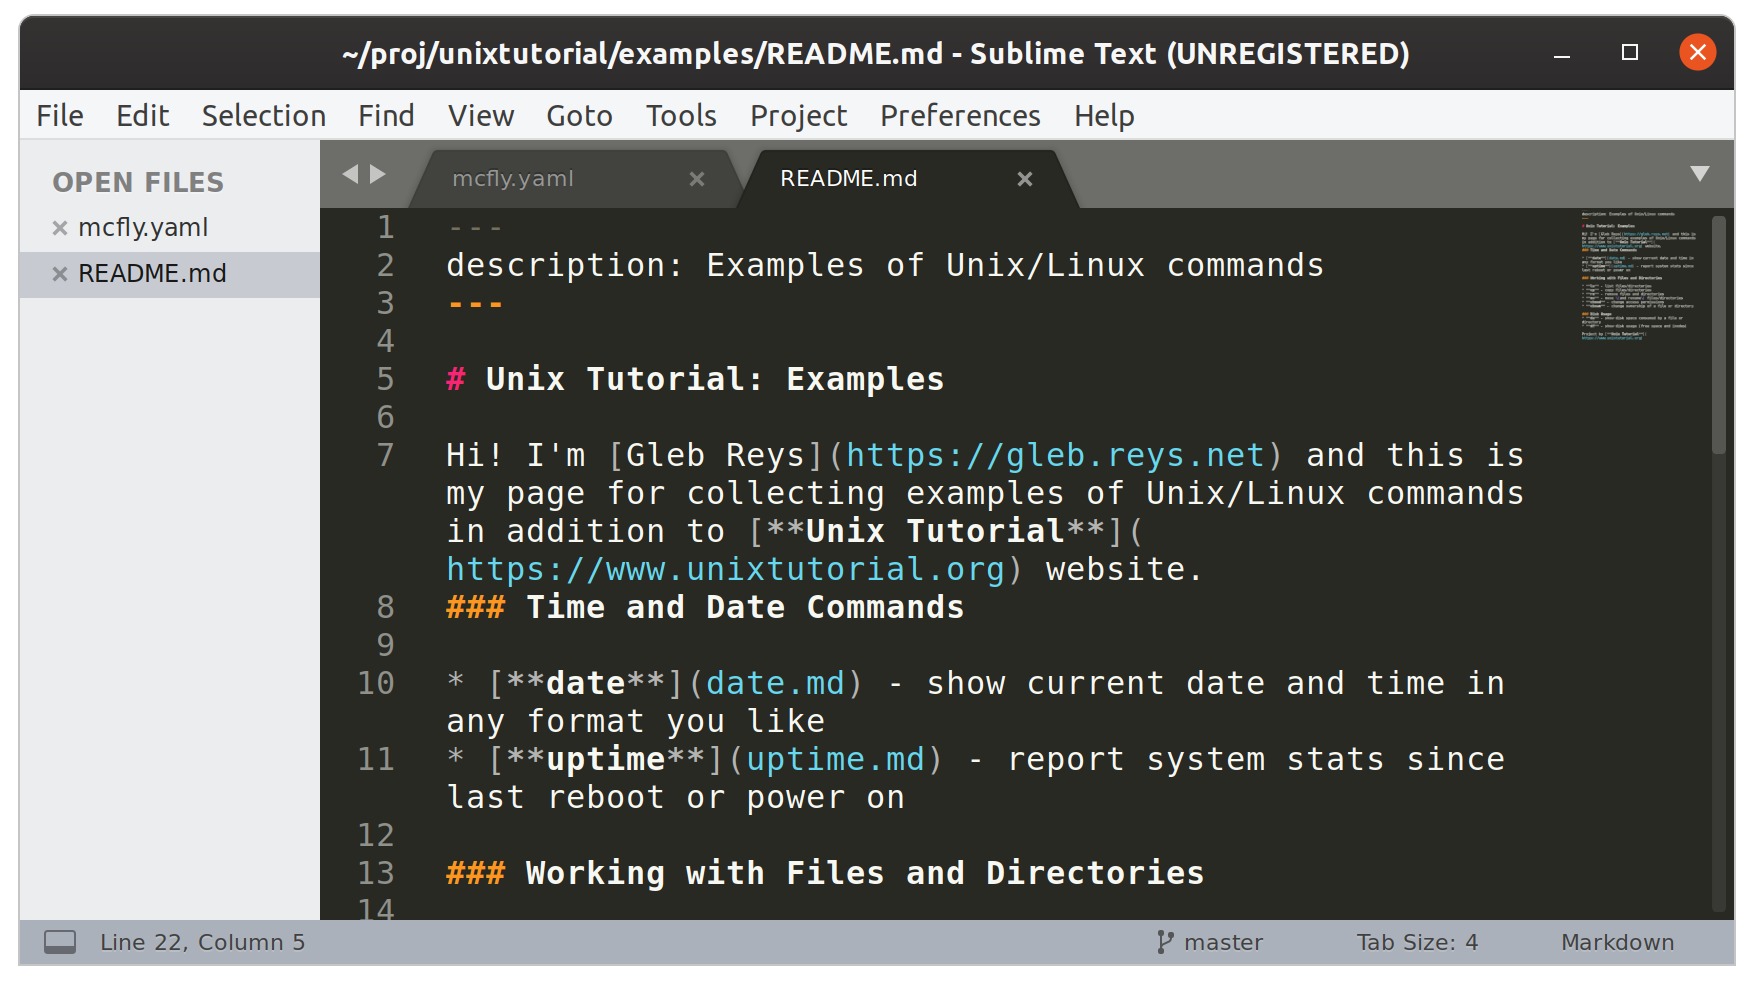Click the date.md link text
This screenshot has height=984, width=1754.
coord(775,684)
